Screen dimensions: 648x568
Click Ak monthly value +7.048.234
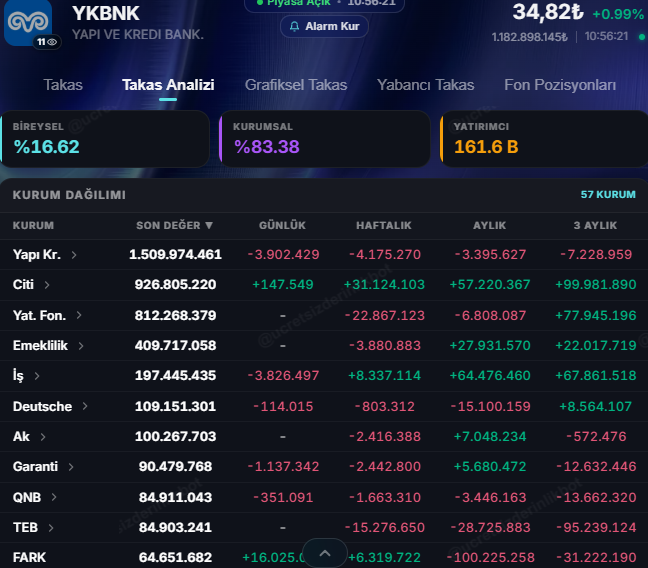pos(490,436)
